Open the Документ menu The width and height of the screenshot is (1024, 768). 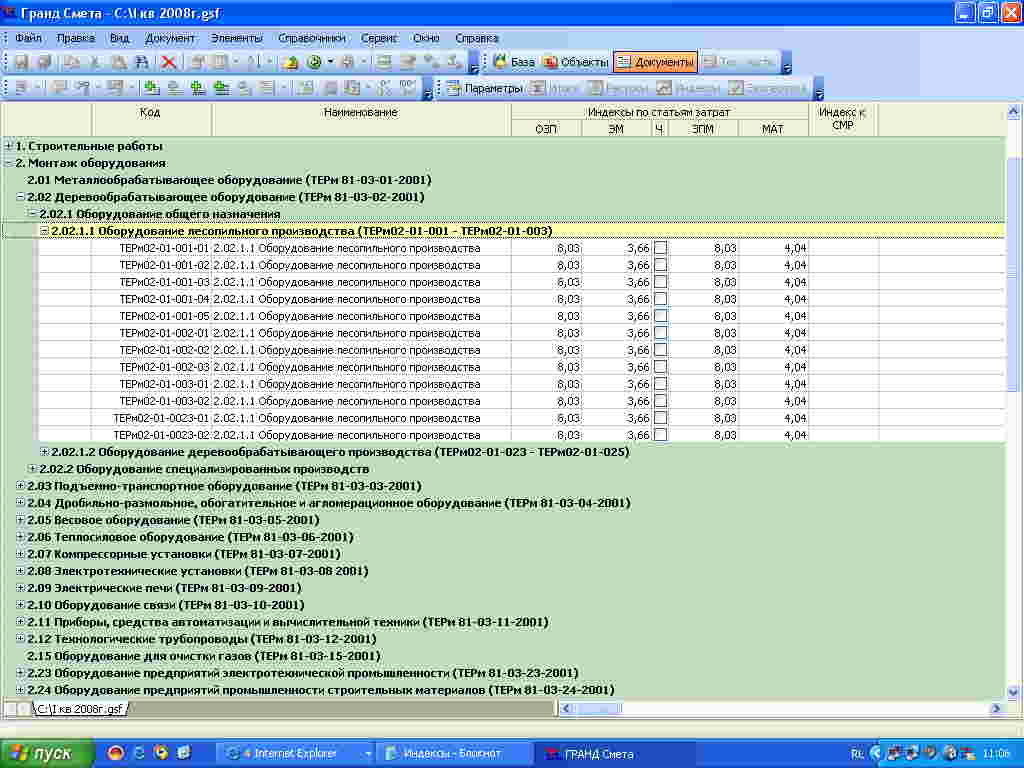pos(170,38)
